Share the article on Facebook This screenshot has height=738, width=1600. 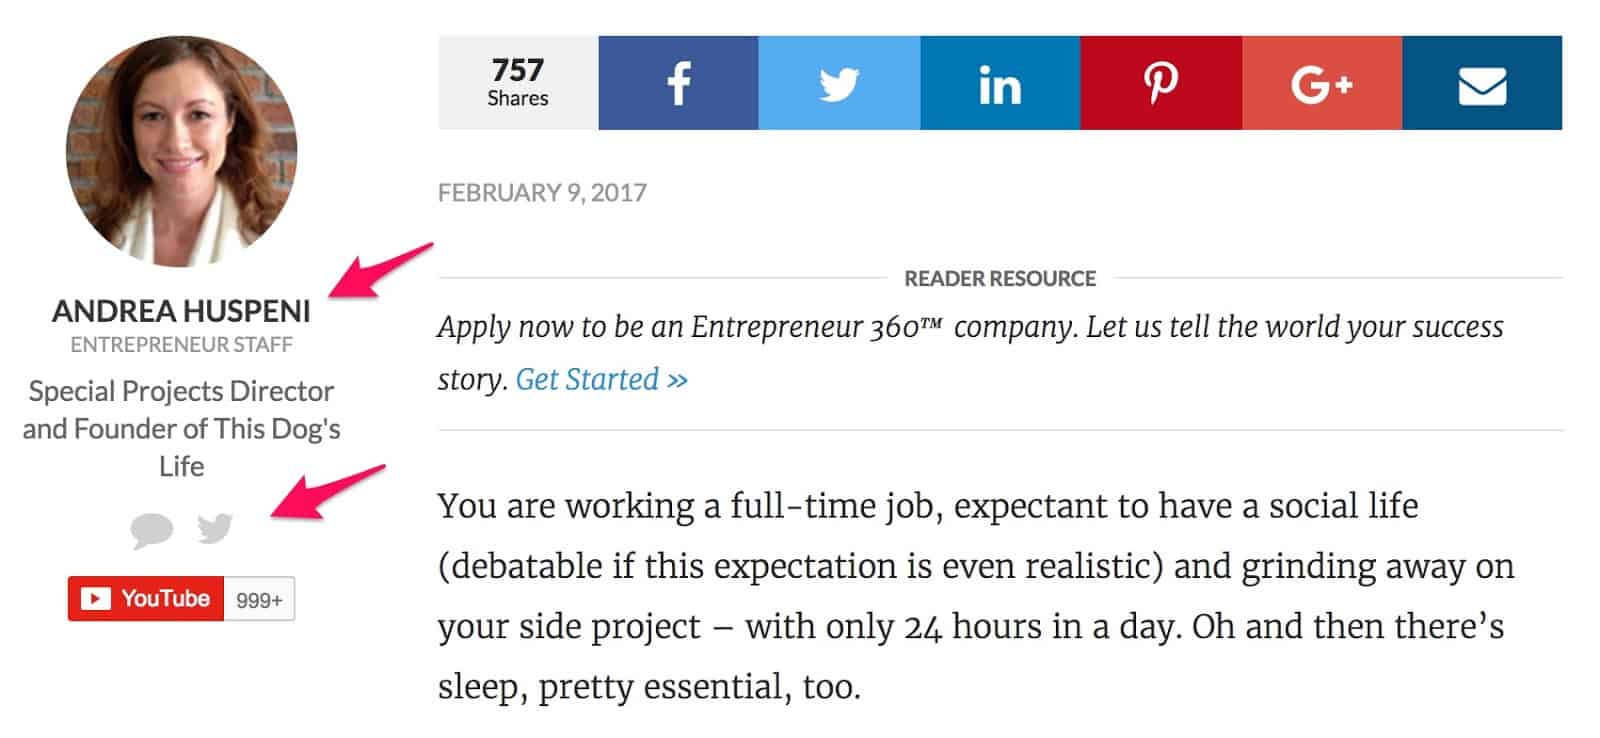pos(678,83)
